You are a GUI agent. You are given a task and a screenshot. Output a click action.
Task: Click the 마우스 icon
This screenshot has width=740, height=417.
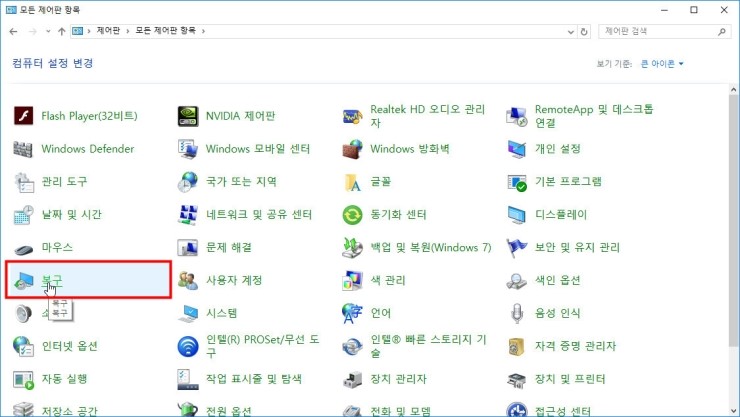23,249
